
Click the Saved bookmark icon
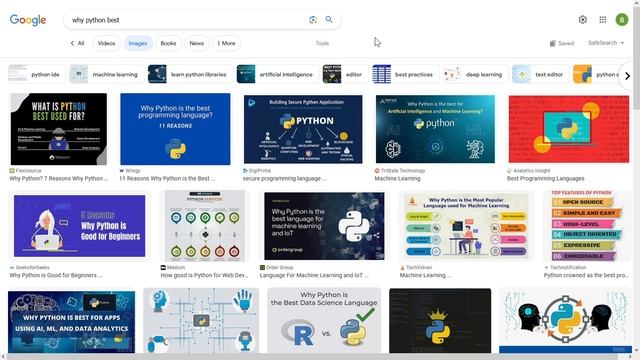553,43
